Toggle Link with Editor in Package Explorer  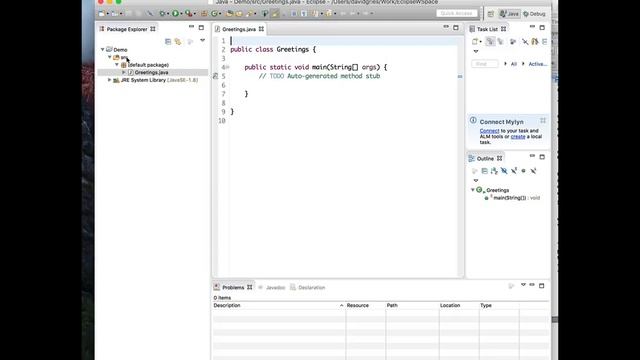point(178,41)
